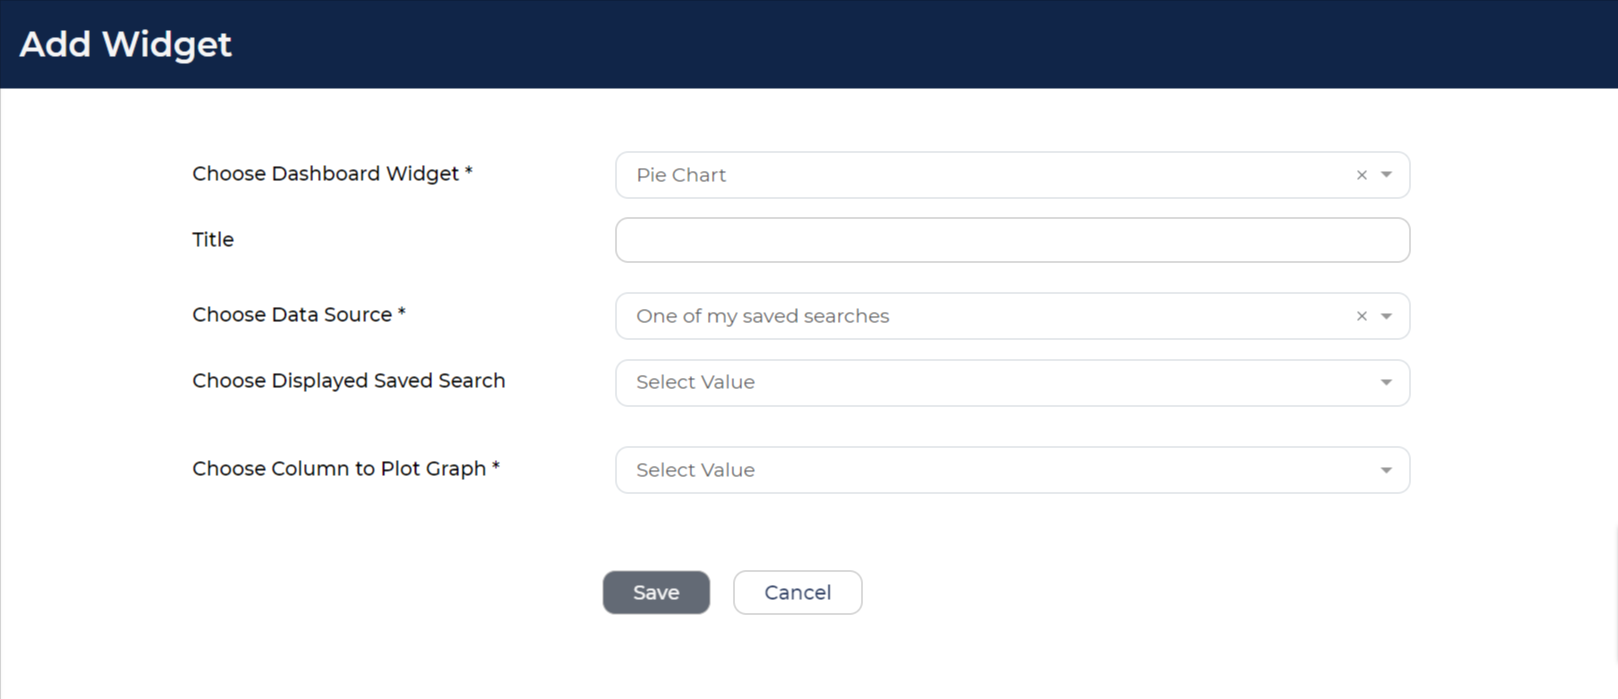Click the Title field label

pyautogui.click(x=213, y=240)
